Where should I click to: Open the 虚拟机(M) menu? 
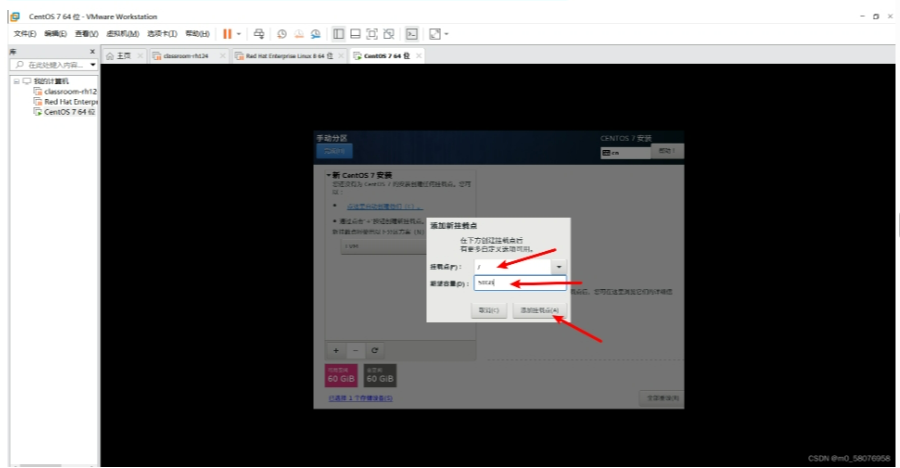122,34
